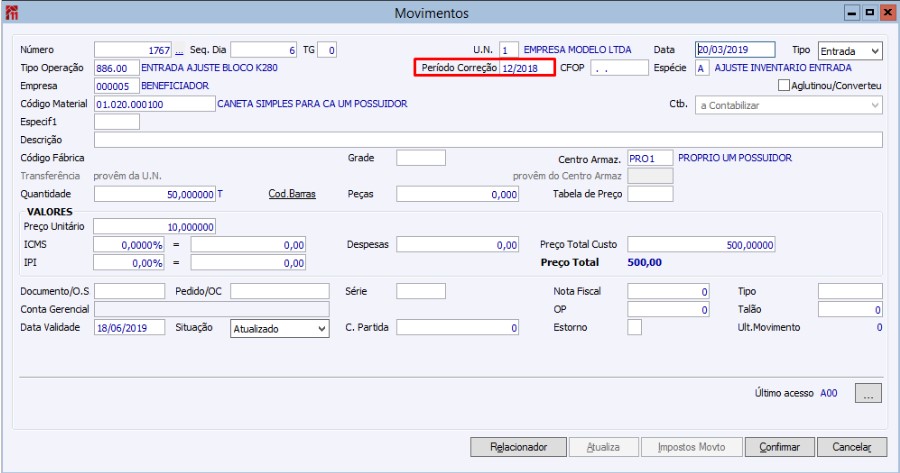Viewport: 900px width, 473px height.
Task: Open the Cod.Barras link
Action: 292,194
